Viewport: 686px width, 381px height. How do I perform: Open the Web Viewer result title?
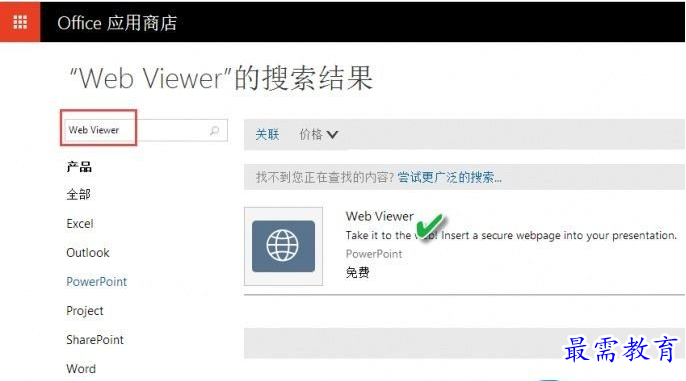[379, 216]
